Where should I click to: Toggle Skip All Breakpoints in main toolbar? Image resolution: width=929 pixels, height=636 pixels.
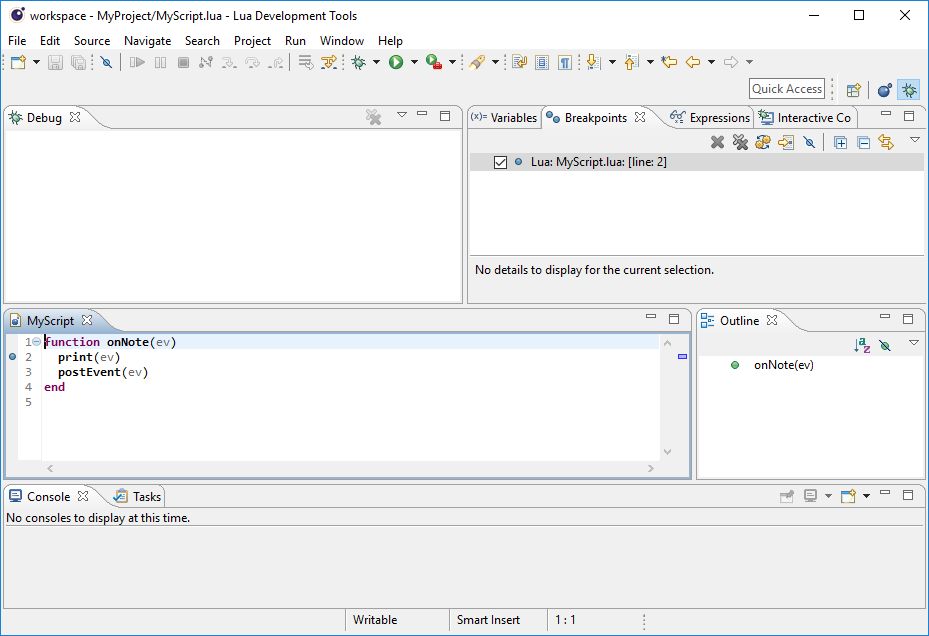106,62
